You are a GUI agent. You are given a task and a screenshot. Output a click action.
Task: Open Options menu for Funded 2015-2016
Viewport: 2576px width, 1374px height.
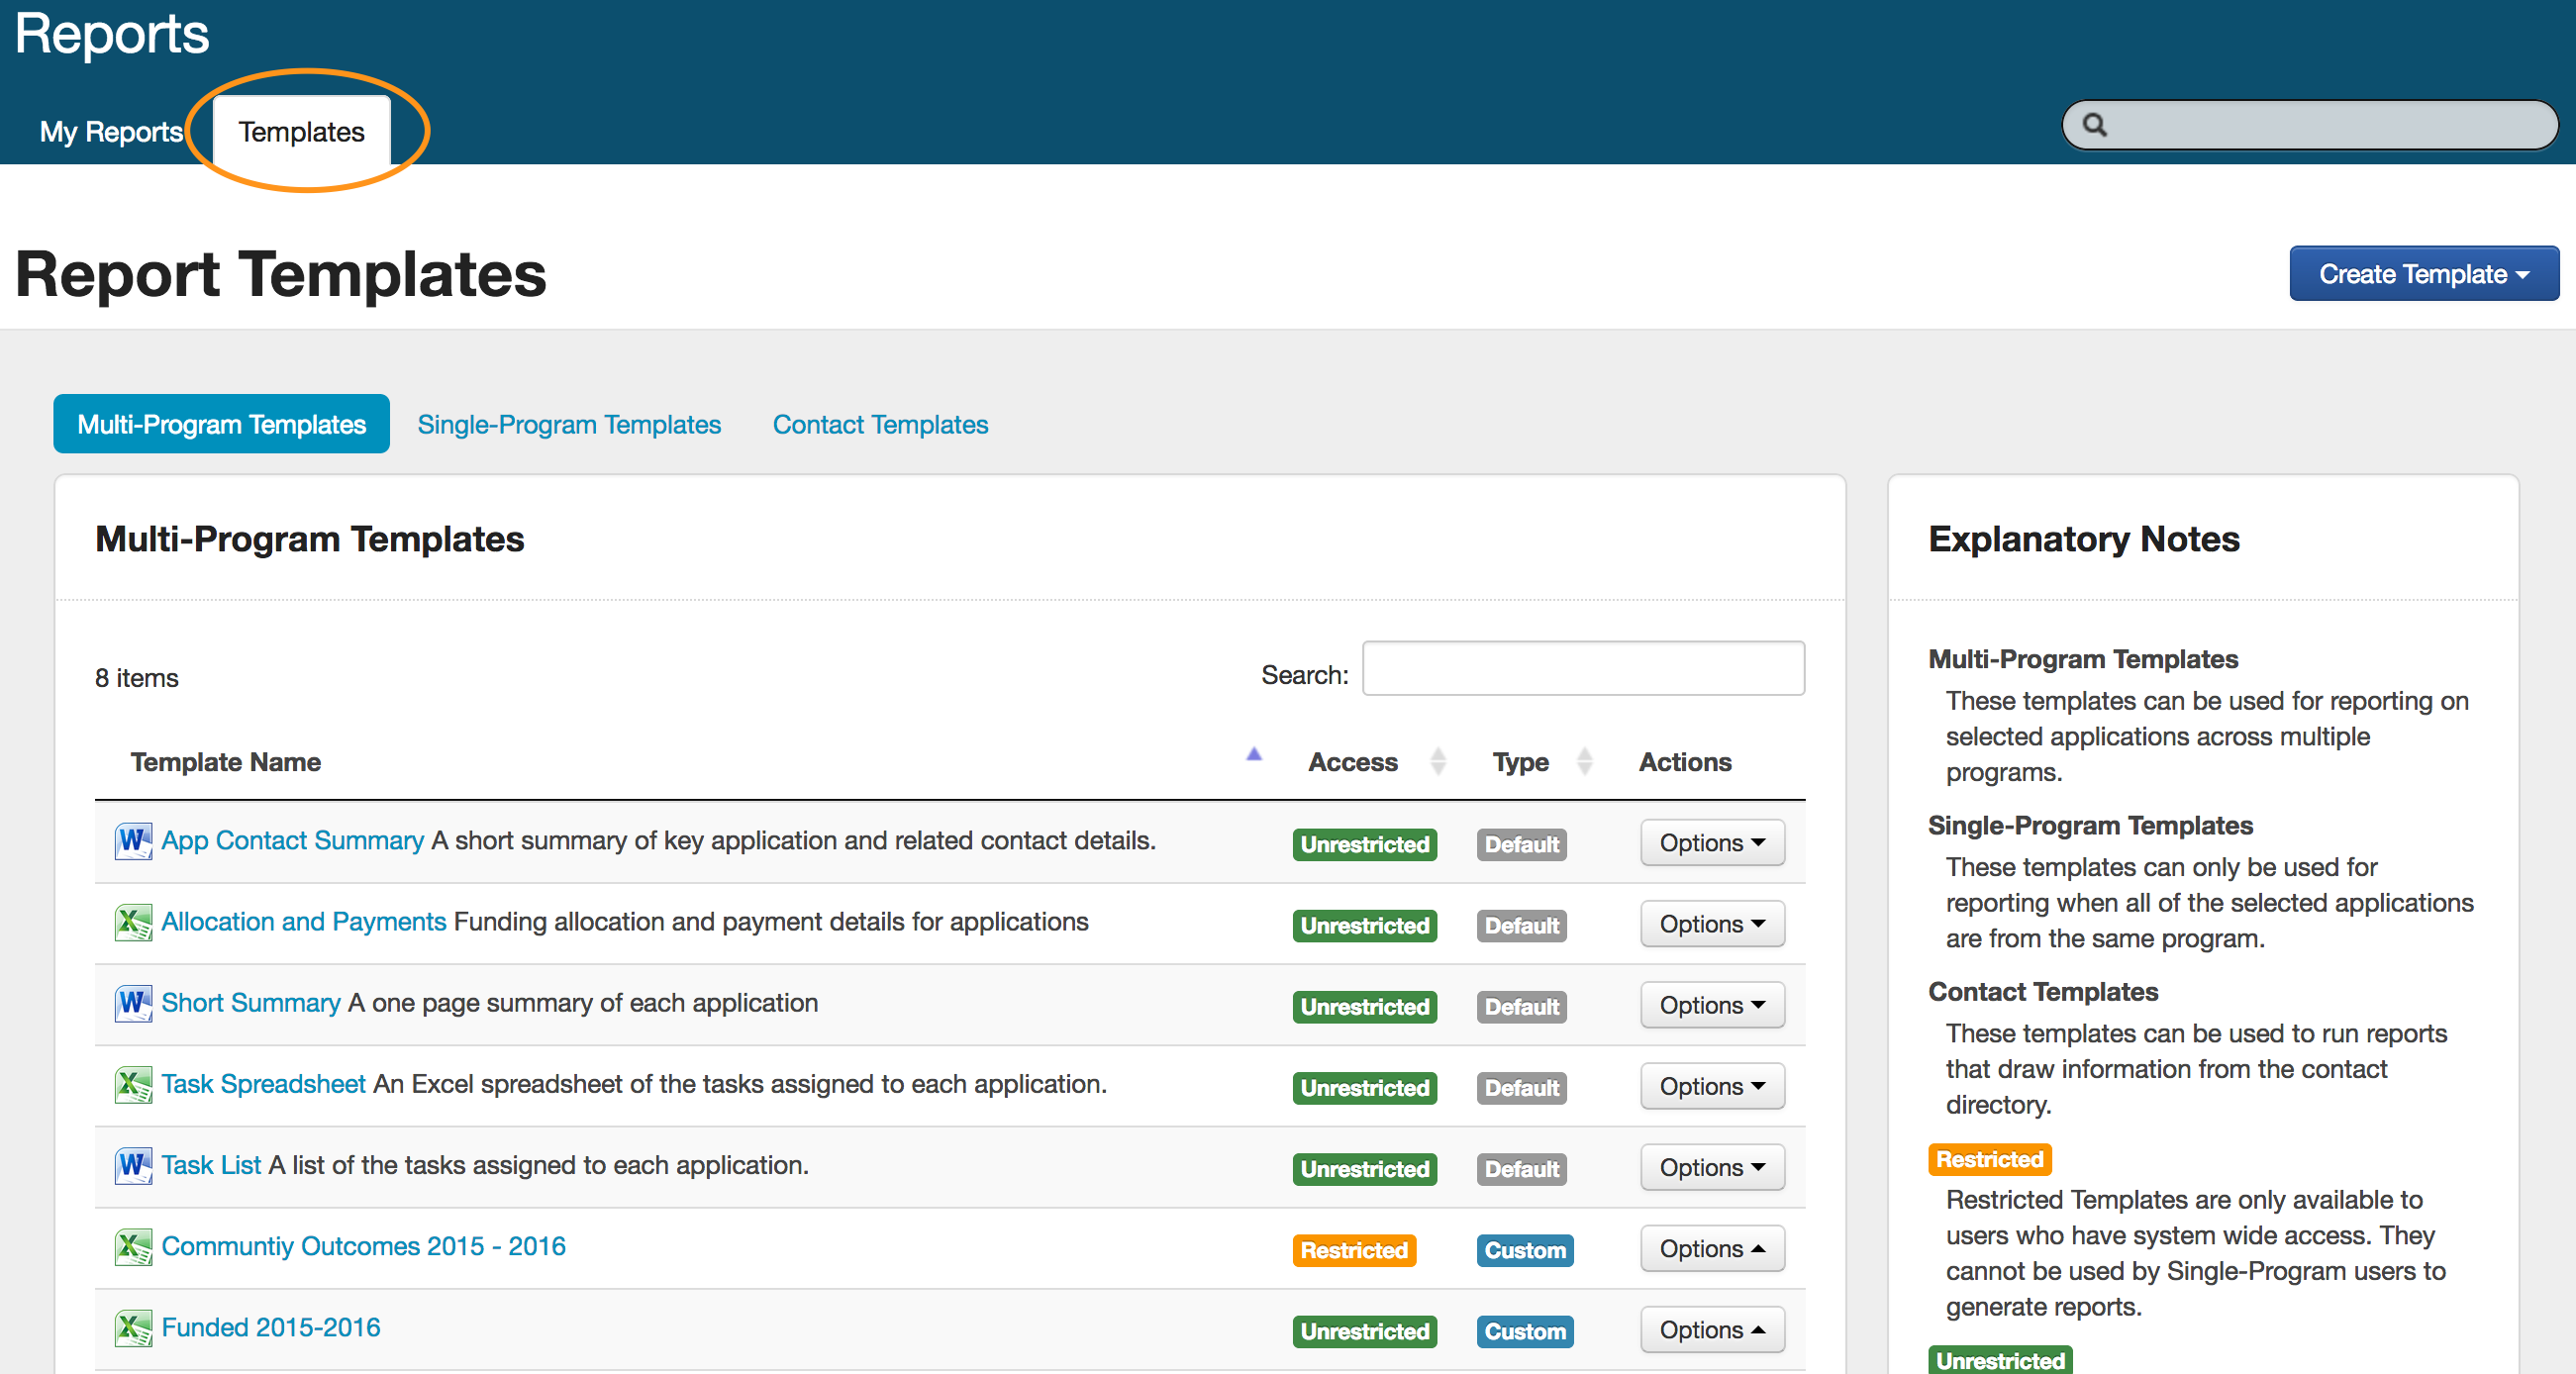(x=1711, y=1330)
